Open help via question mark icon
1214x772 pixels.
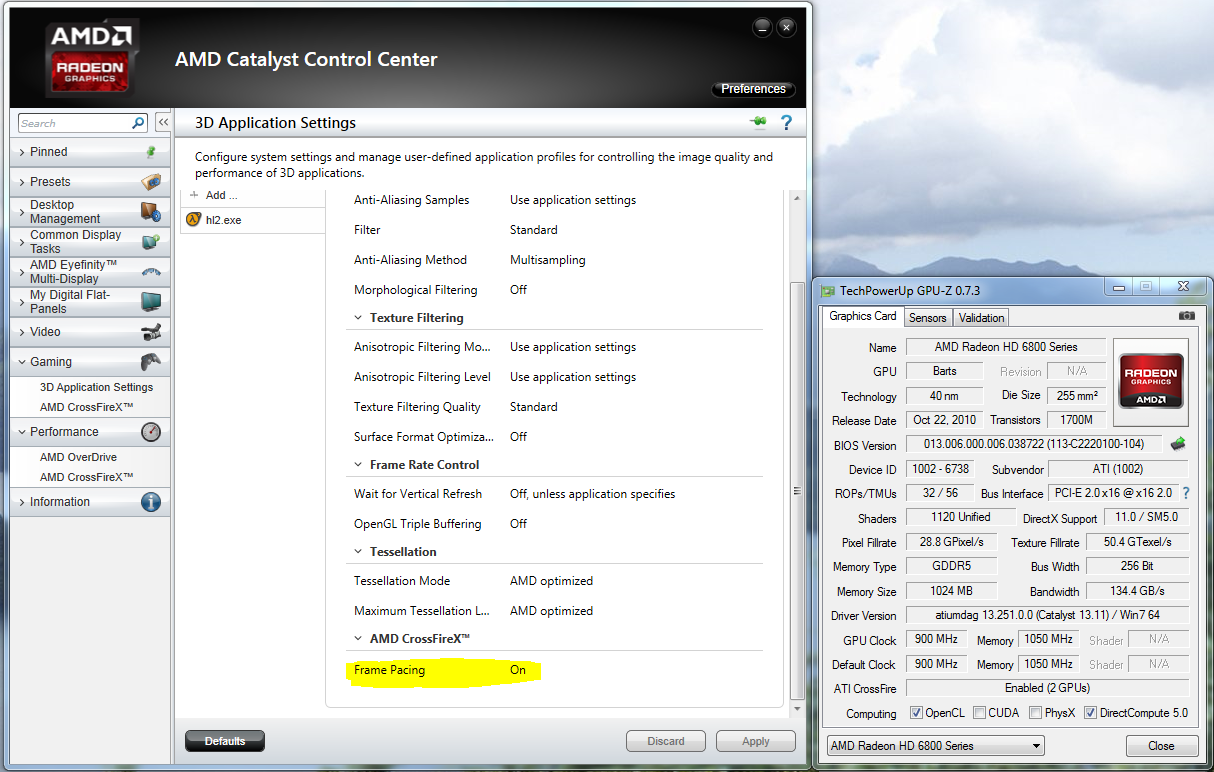[x=787, y=122]
